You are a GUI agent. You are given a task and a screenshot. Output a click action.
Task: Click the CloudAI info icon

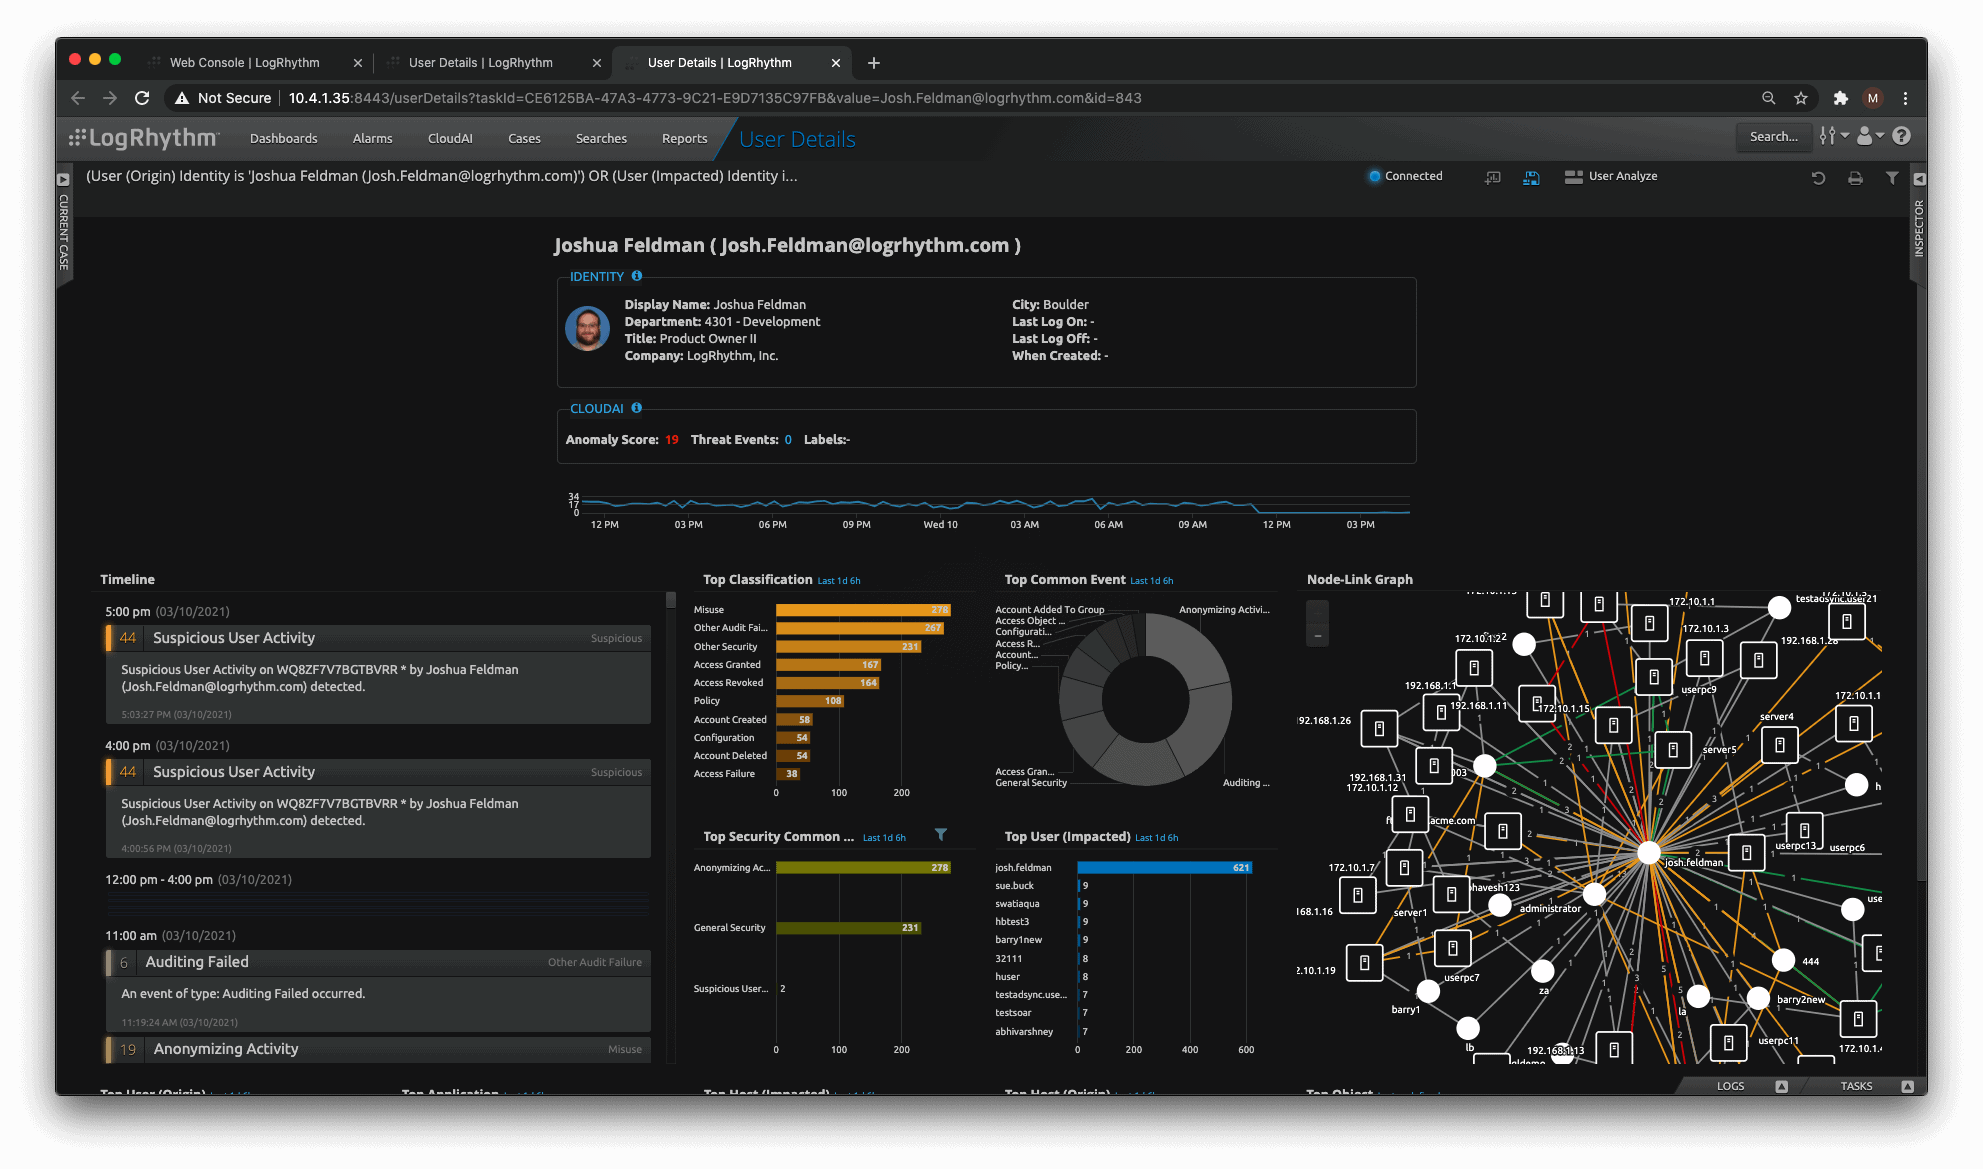pyautogui.click(x=637, y=408)
